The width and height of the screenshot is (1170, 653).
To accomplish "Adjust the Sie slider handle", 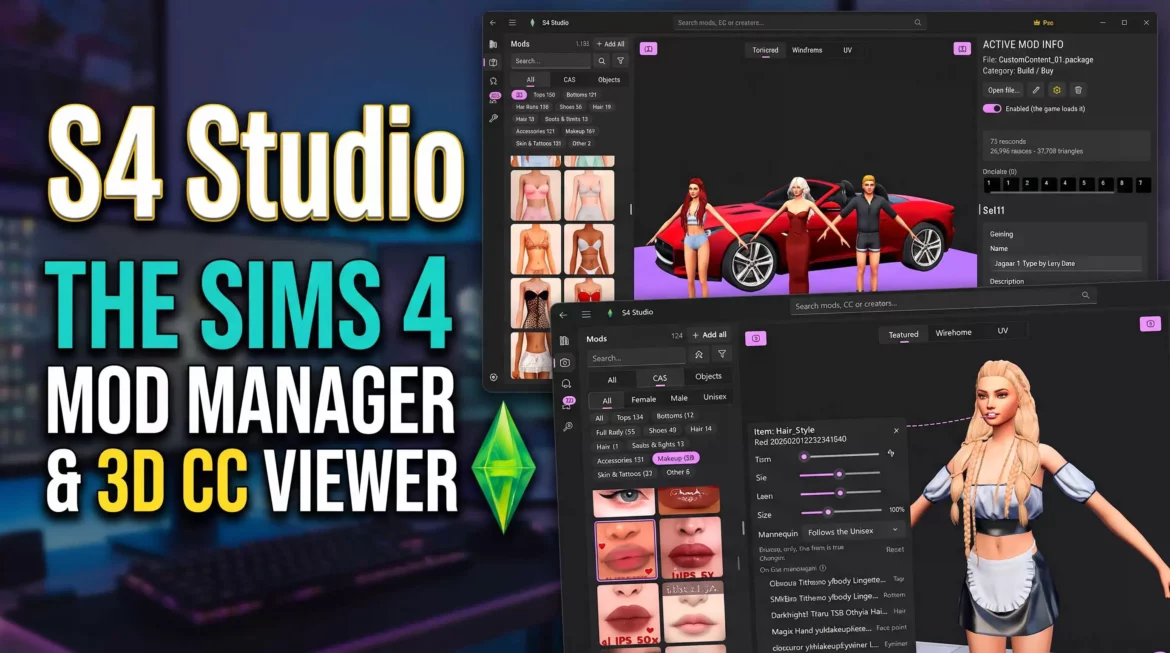I will click(x=839, y=475).
